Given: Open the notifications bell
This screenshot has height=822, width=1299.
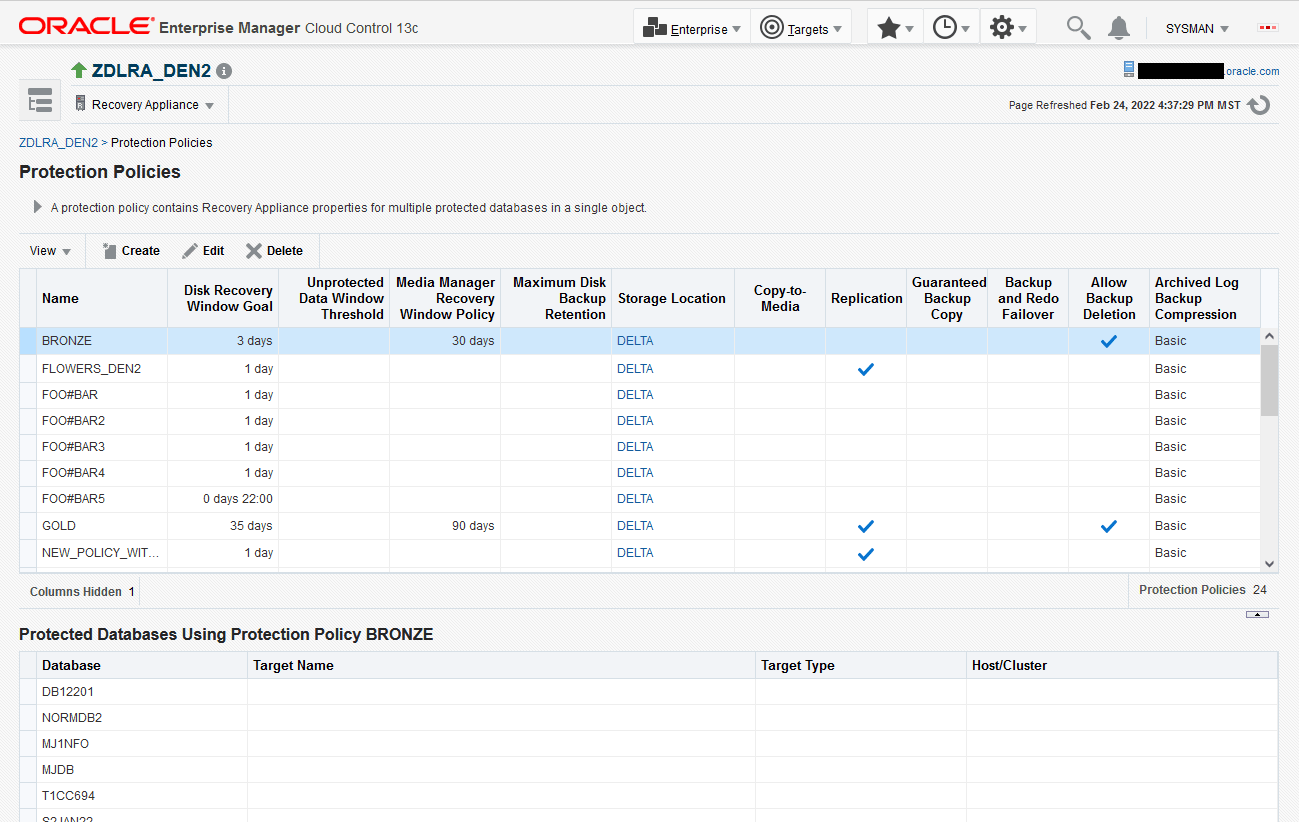Looking at the screenshot, I should tap(1119, 28).
